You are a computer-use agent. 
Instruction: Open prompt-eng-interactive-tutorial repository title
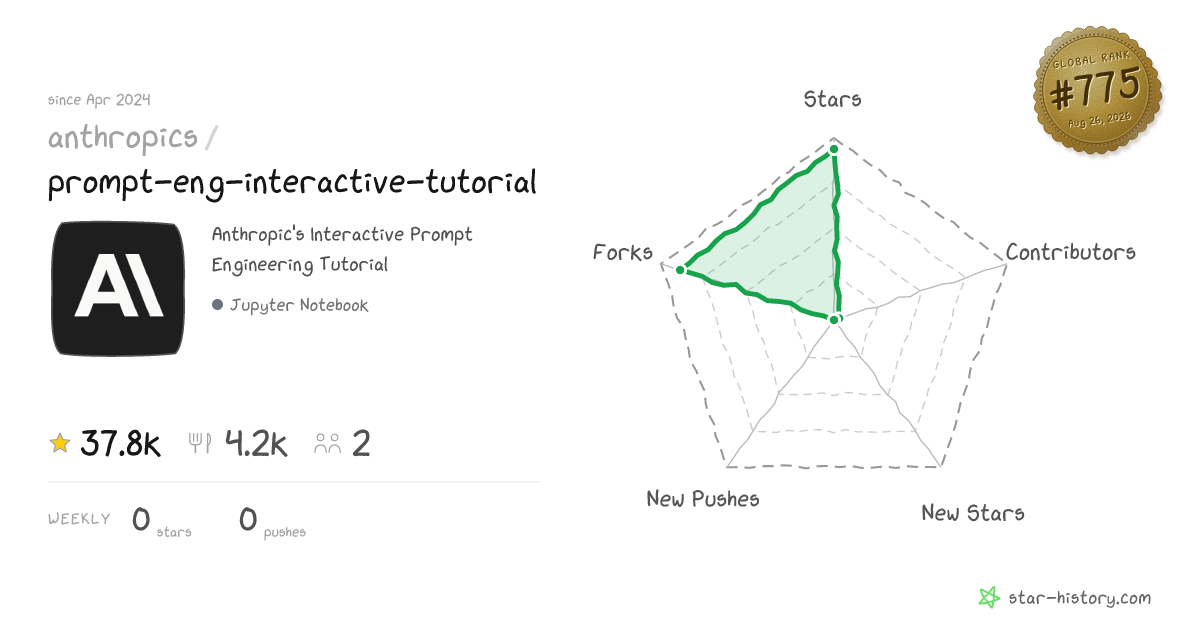(x=292, y=183)
